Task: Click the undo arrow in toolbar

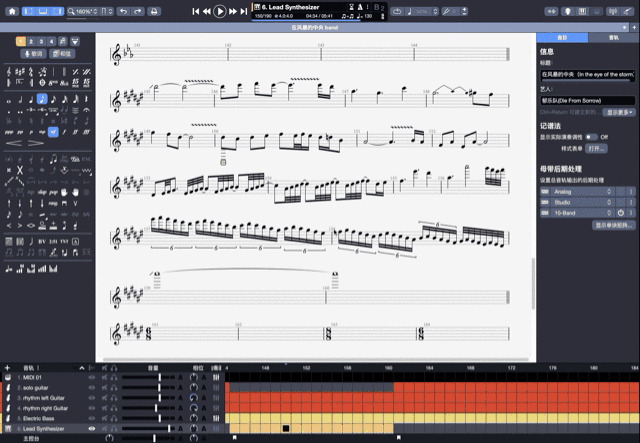Action: [122, 11]
